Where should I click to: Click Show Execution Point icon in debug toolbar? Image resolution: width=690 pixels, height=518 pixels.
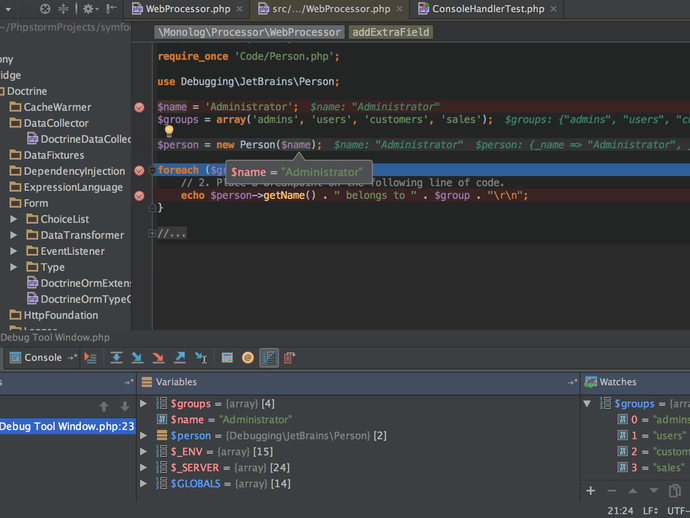(92, 357)
